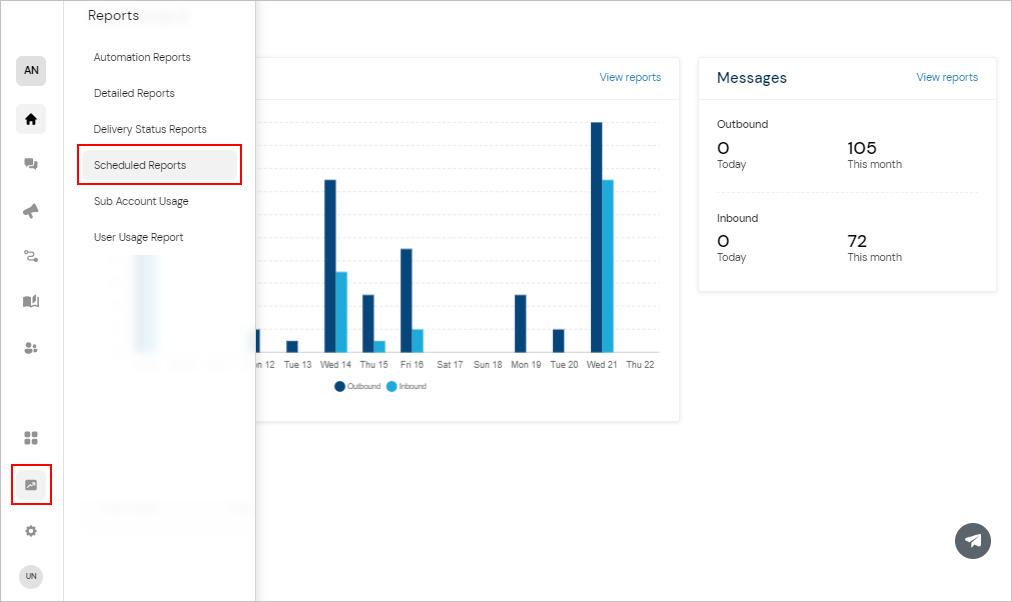
Task: Click the 105 outbound this month value
Action: pos(862,148)
